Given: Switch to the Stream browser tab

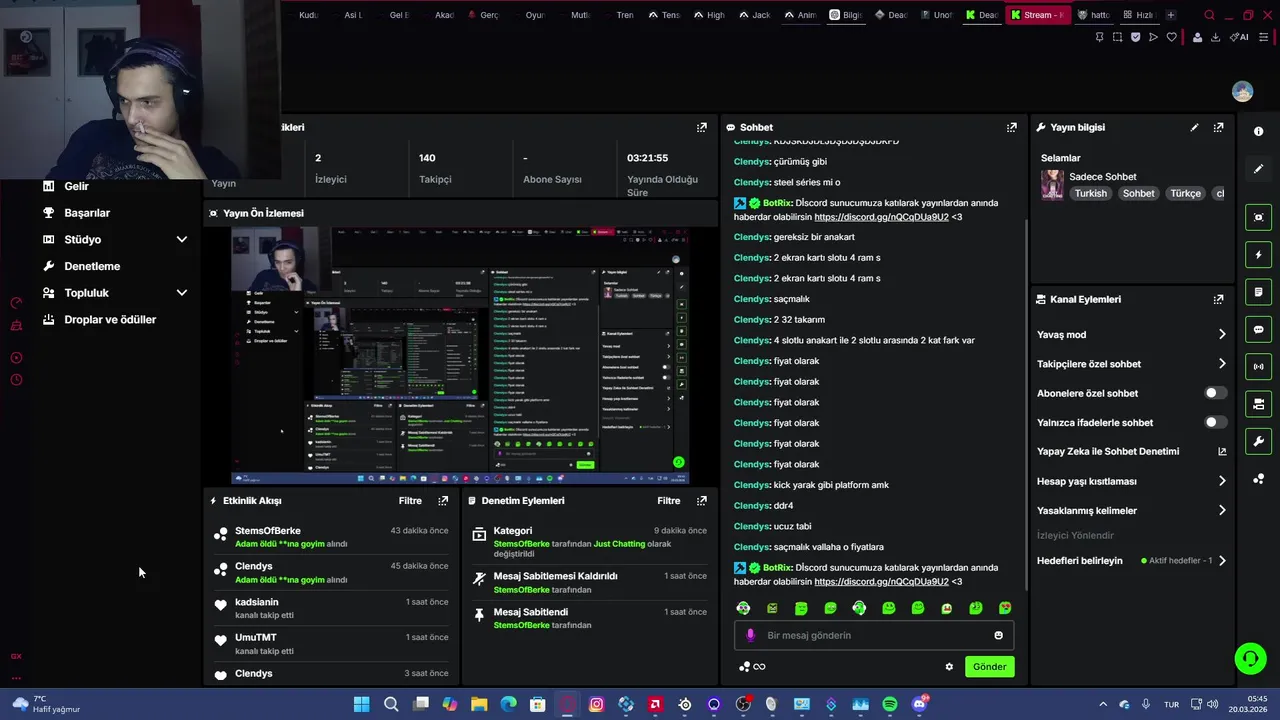Looking at the screenshot, I should [x=1037, y=15].
